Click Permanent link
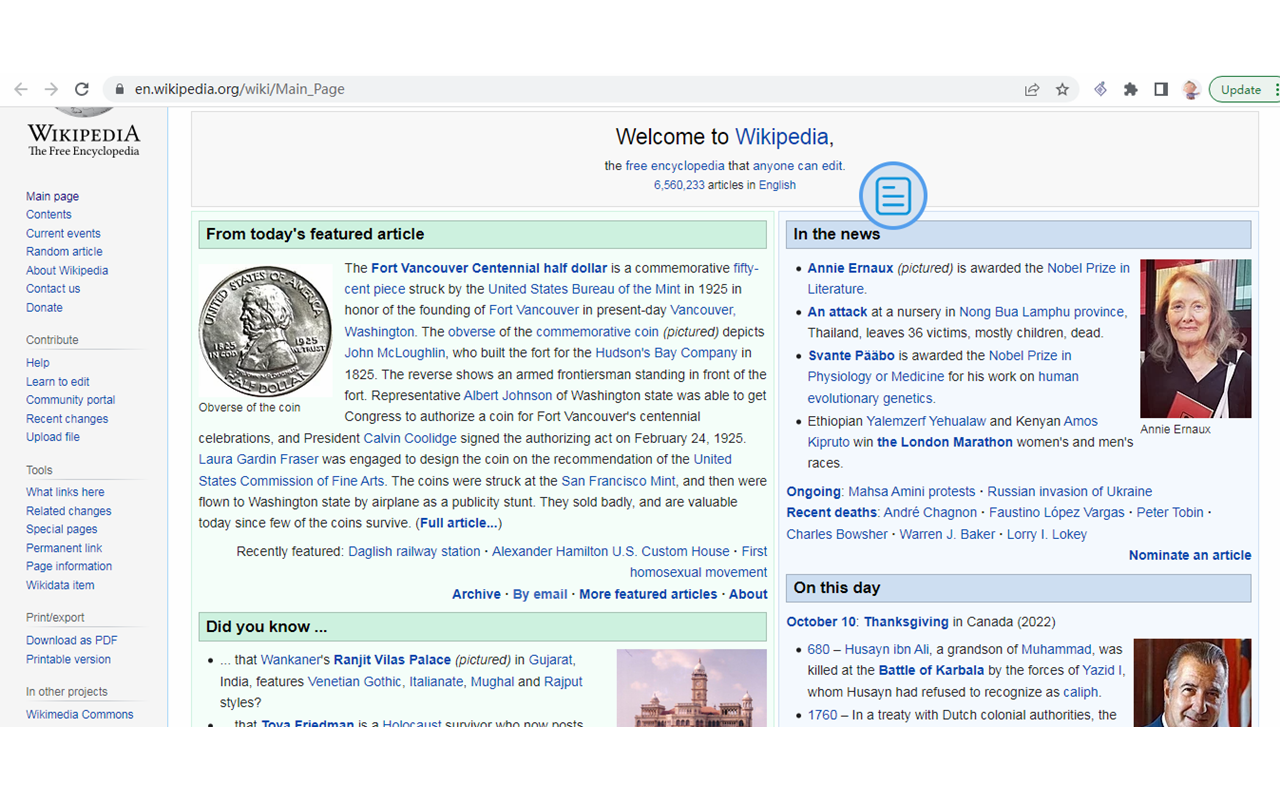This screenshot has height=800, width=1280. click(x=64, y=548)
